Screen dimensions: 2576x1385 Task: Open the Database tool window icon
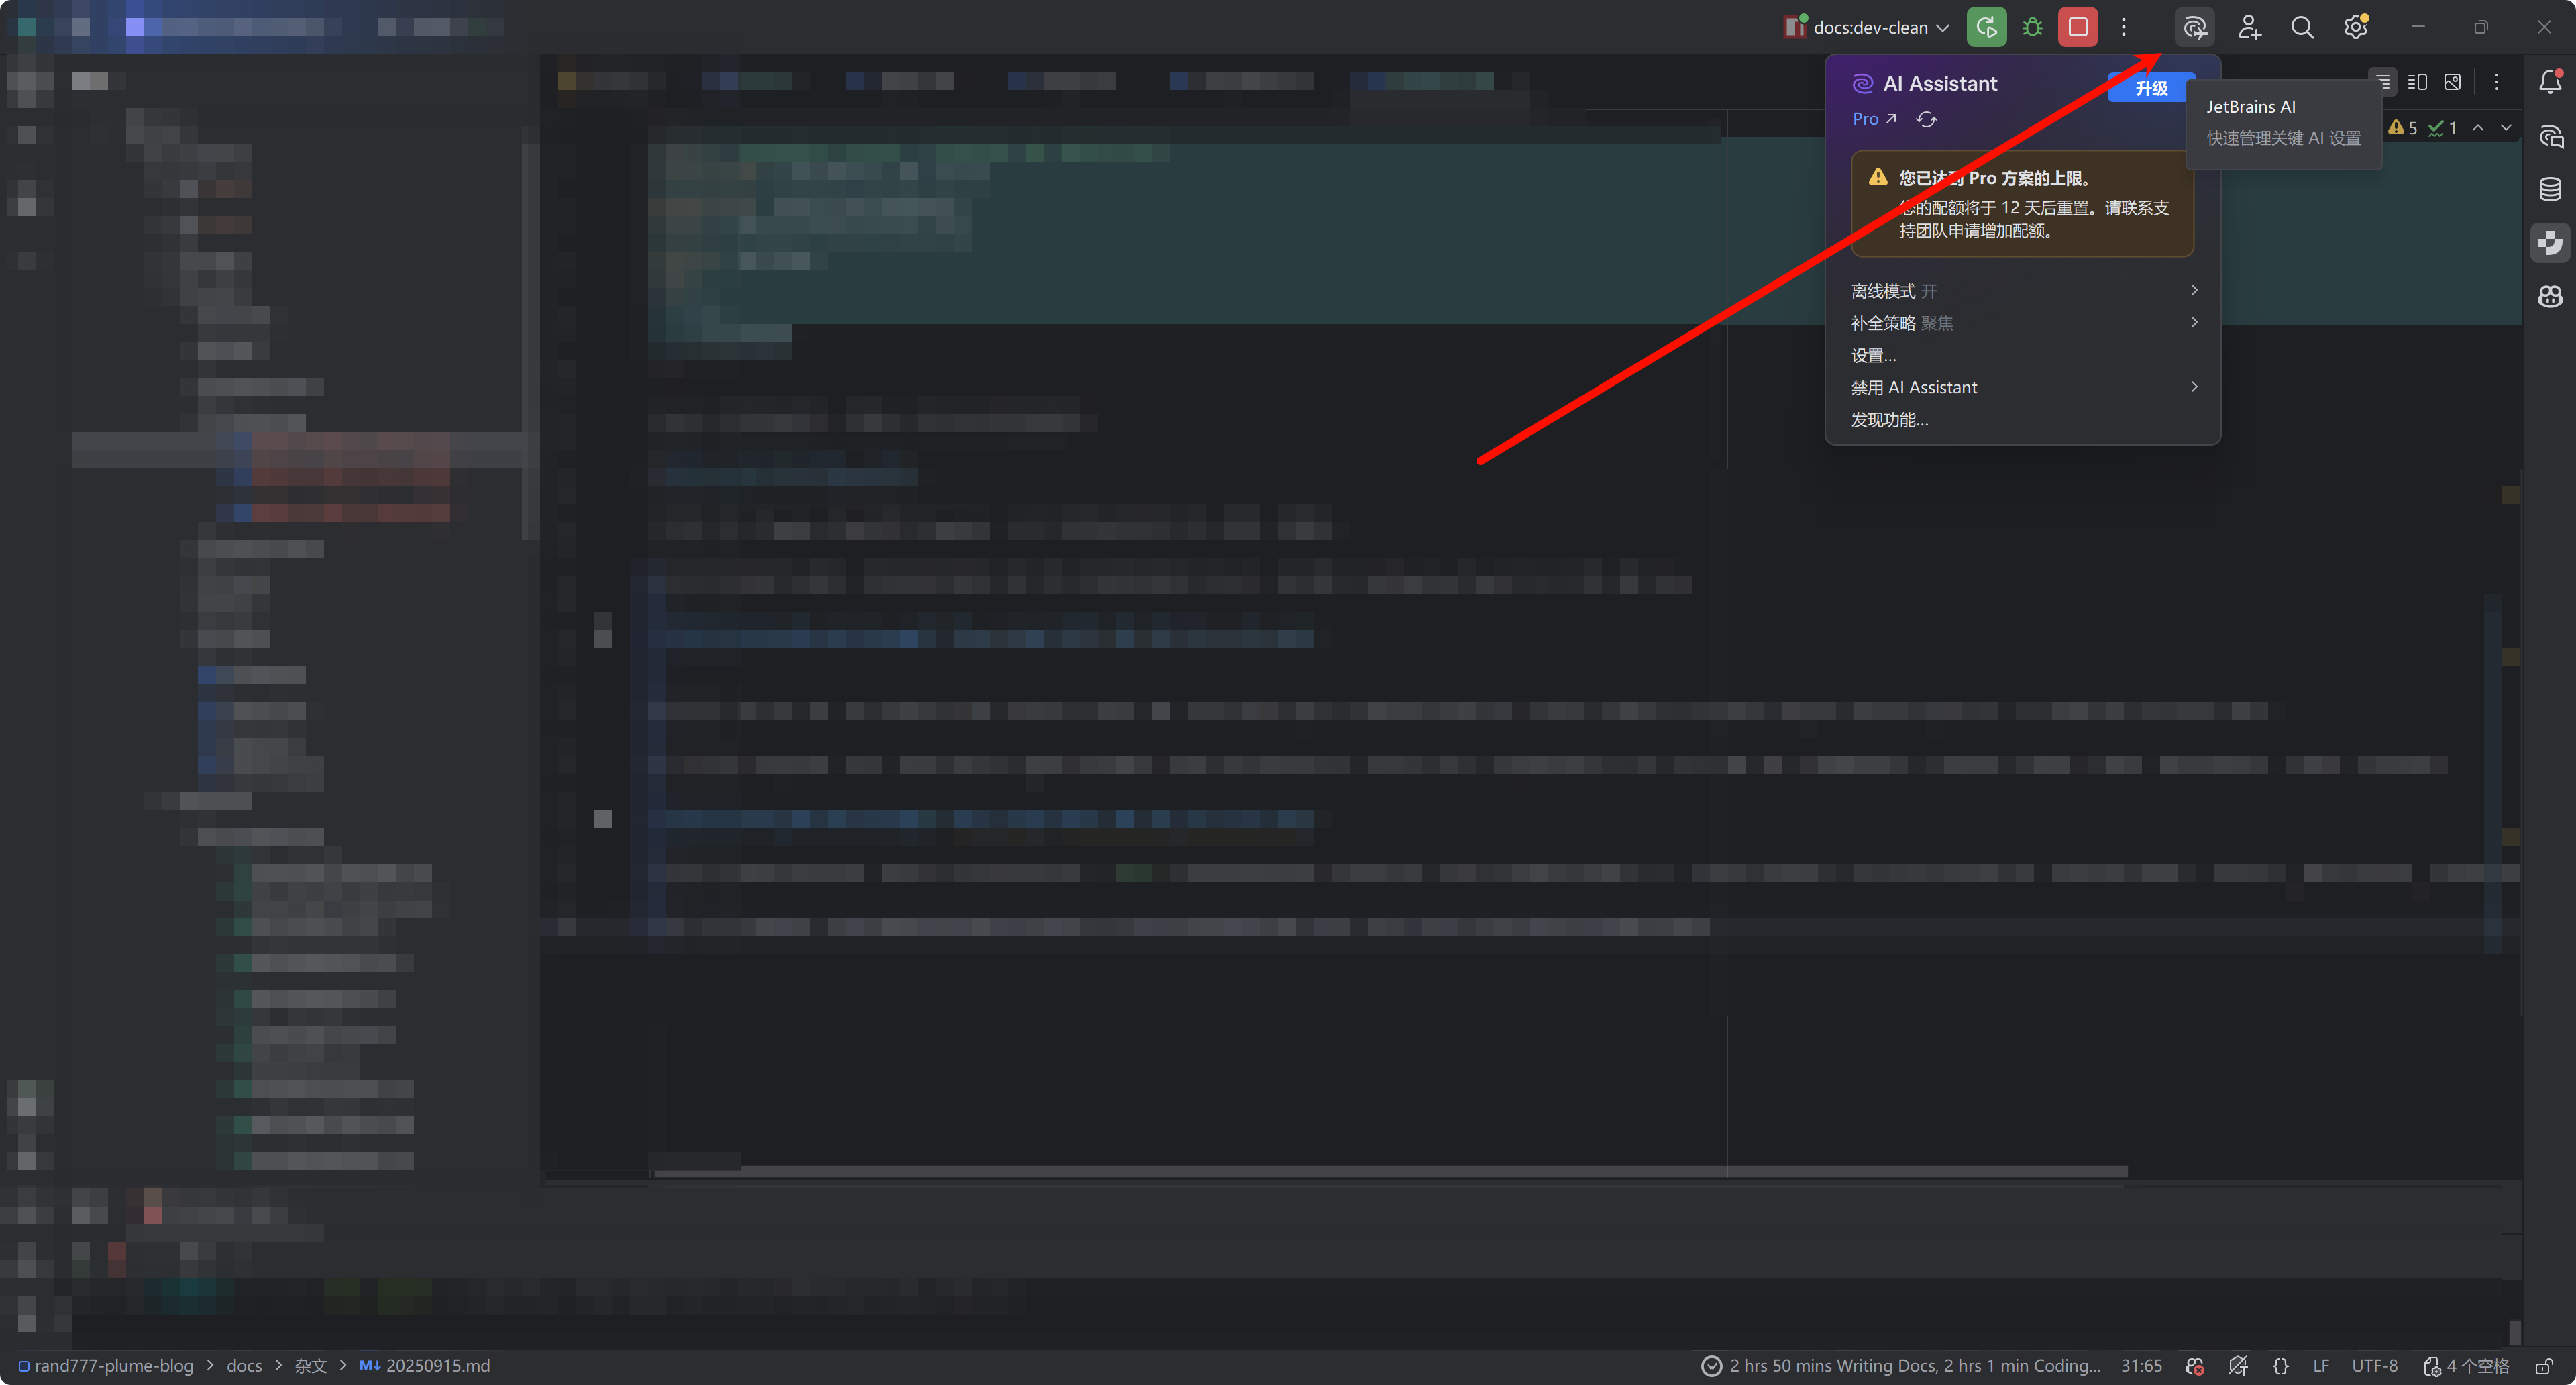point(2550,189)
